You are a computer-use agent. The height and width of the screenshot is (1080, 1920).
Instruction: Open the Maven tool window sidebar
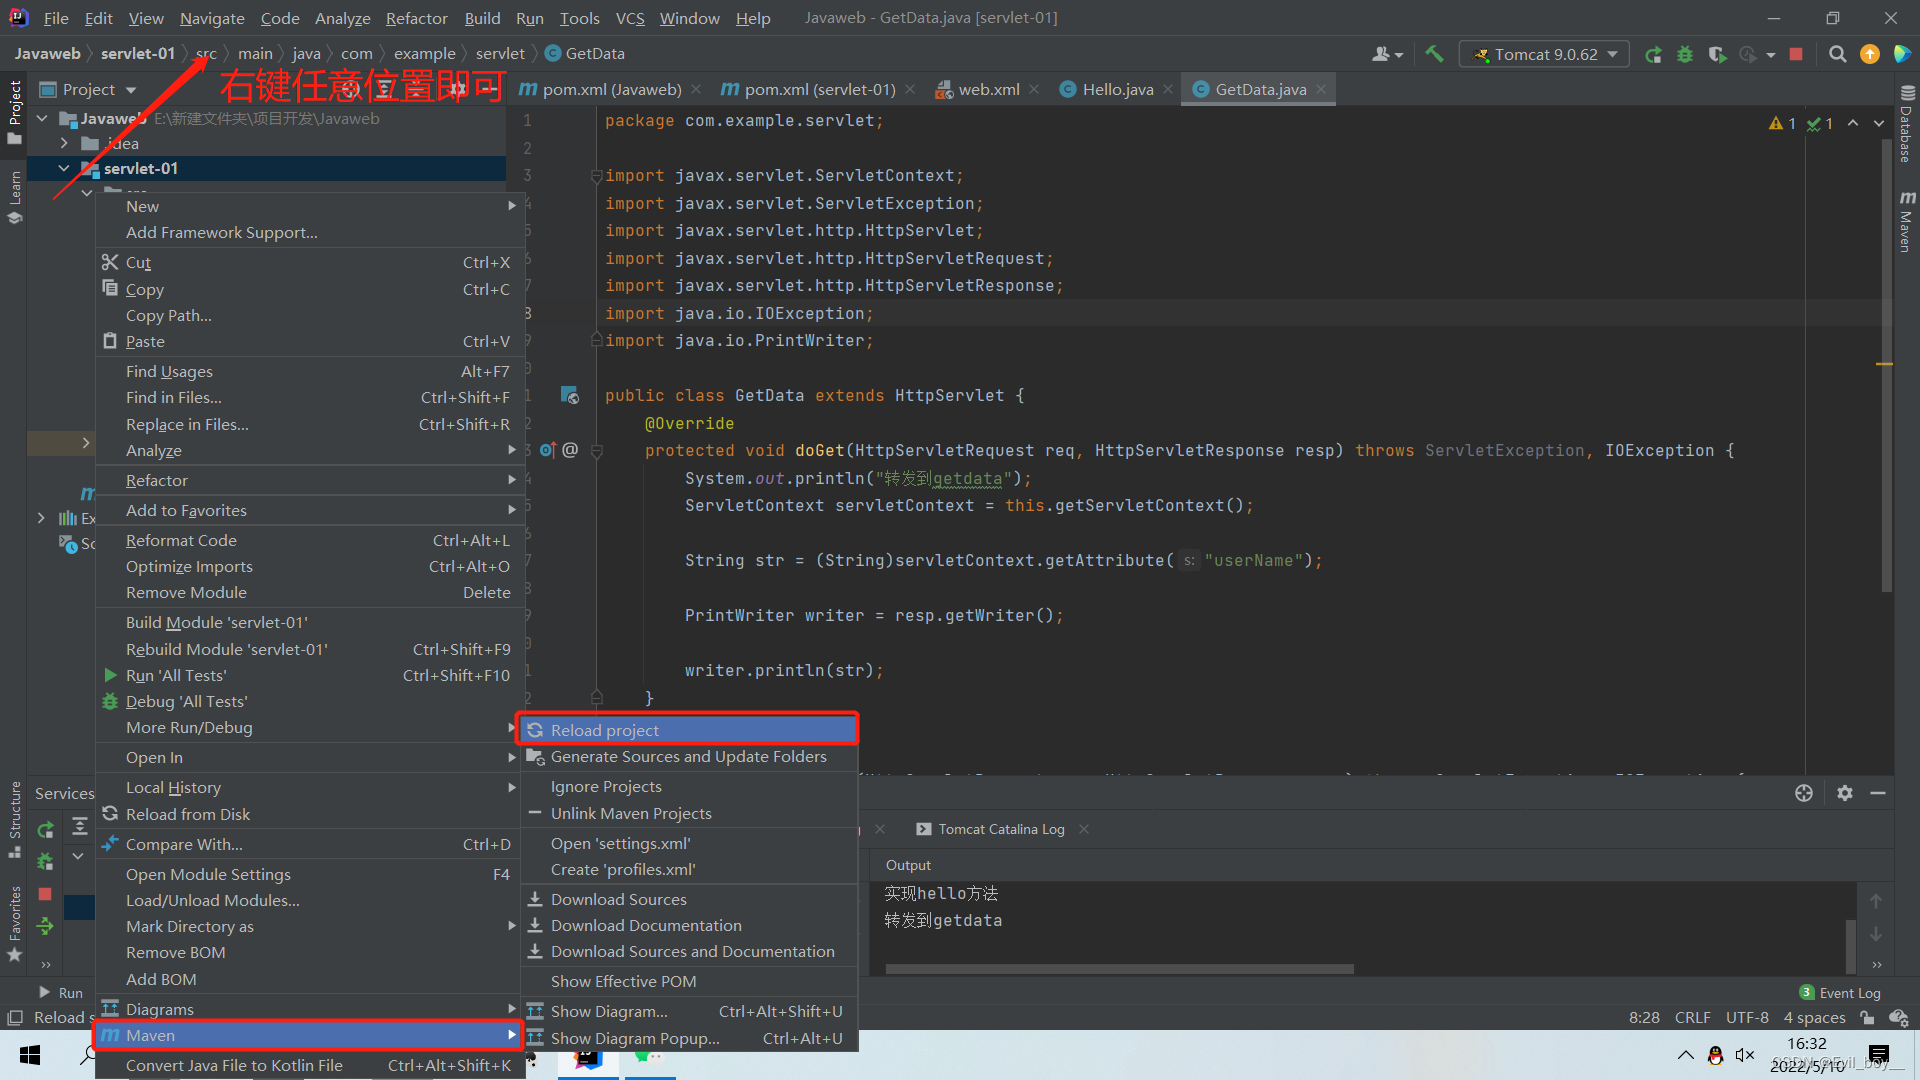[1906, 222]
